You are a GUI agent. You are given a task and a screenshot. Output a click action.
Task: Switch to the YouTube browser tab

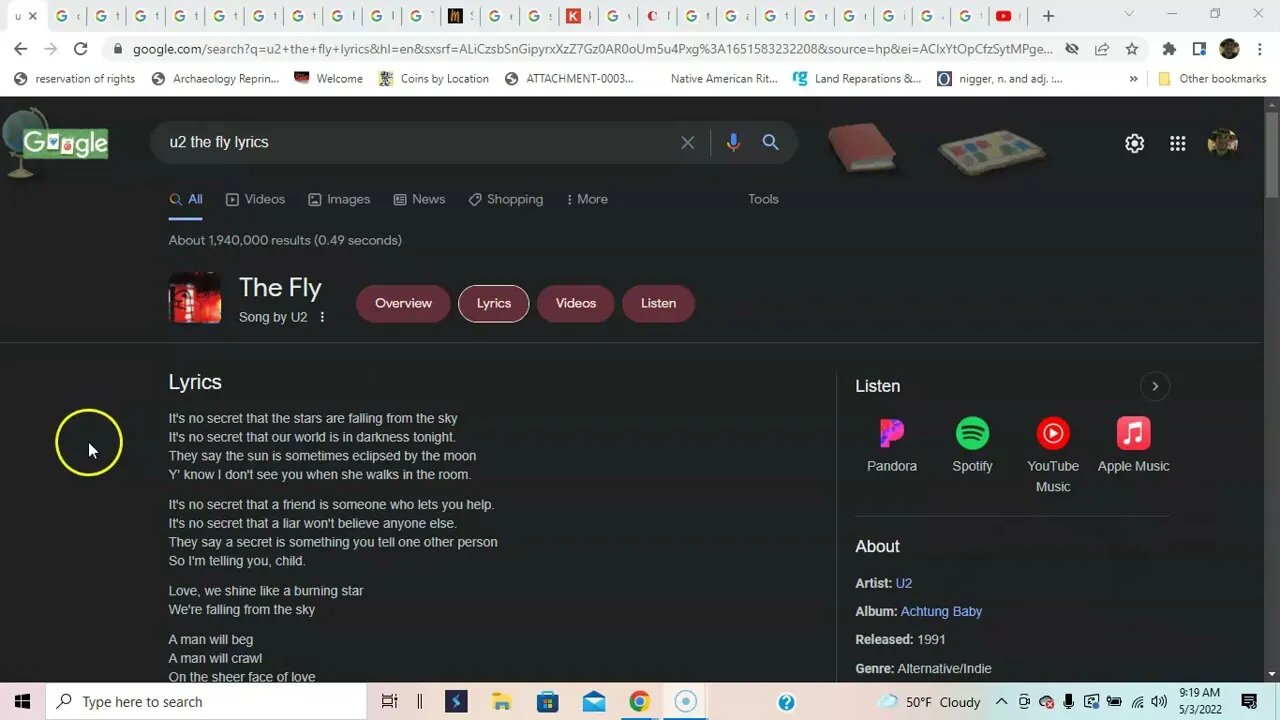(1007, 16)
